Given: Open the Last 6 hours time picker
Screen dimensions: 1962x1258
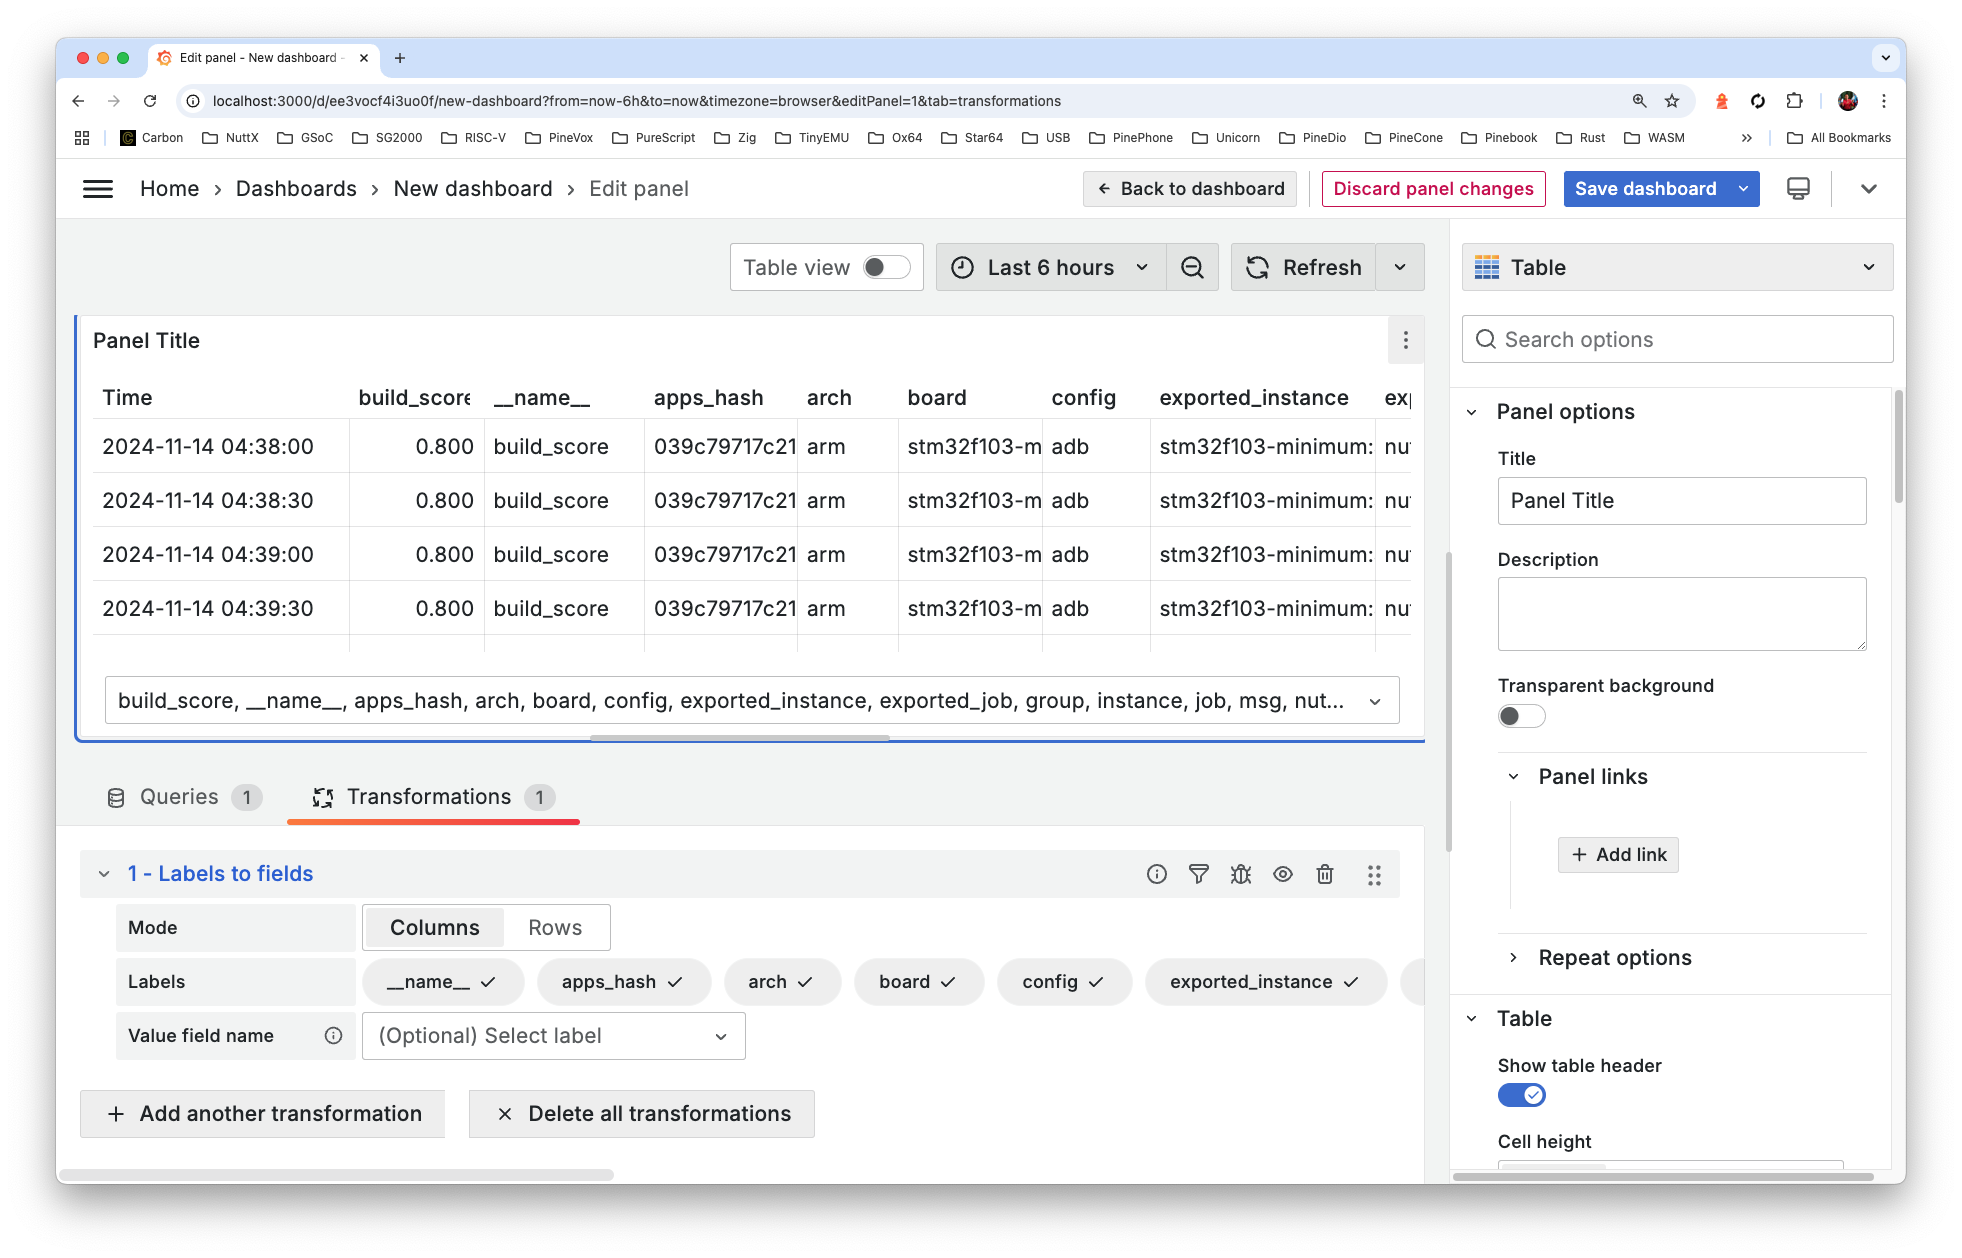Looking at the screenshot, I should [x=1050, y=268].
